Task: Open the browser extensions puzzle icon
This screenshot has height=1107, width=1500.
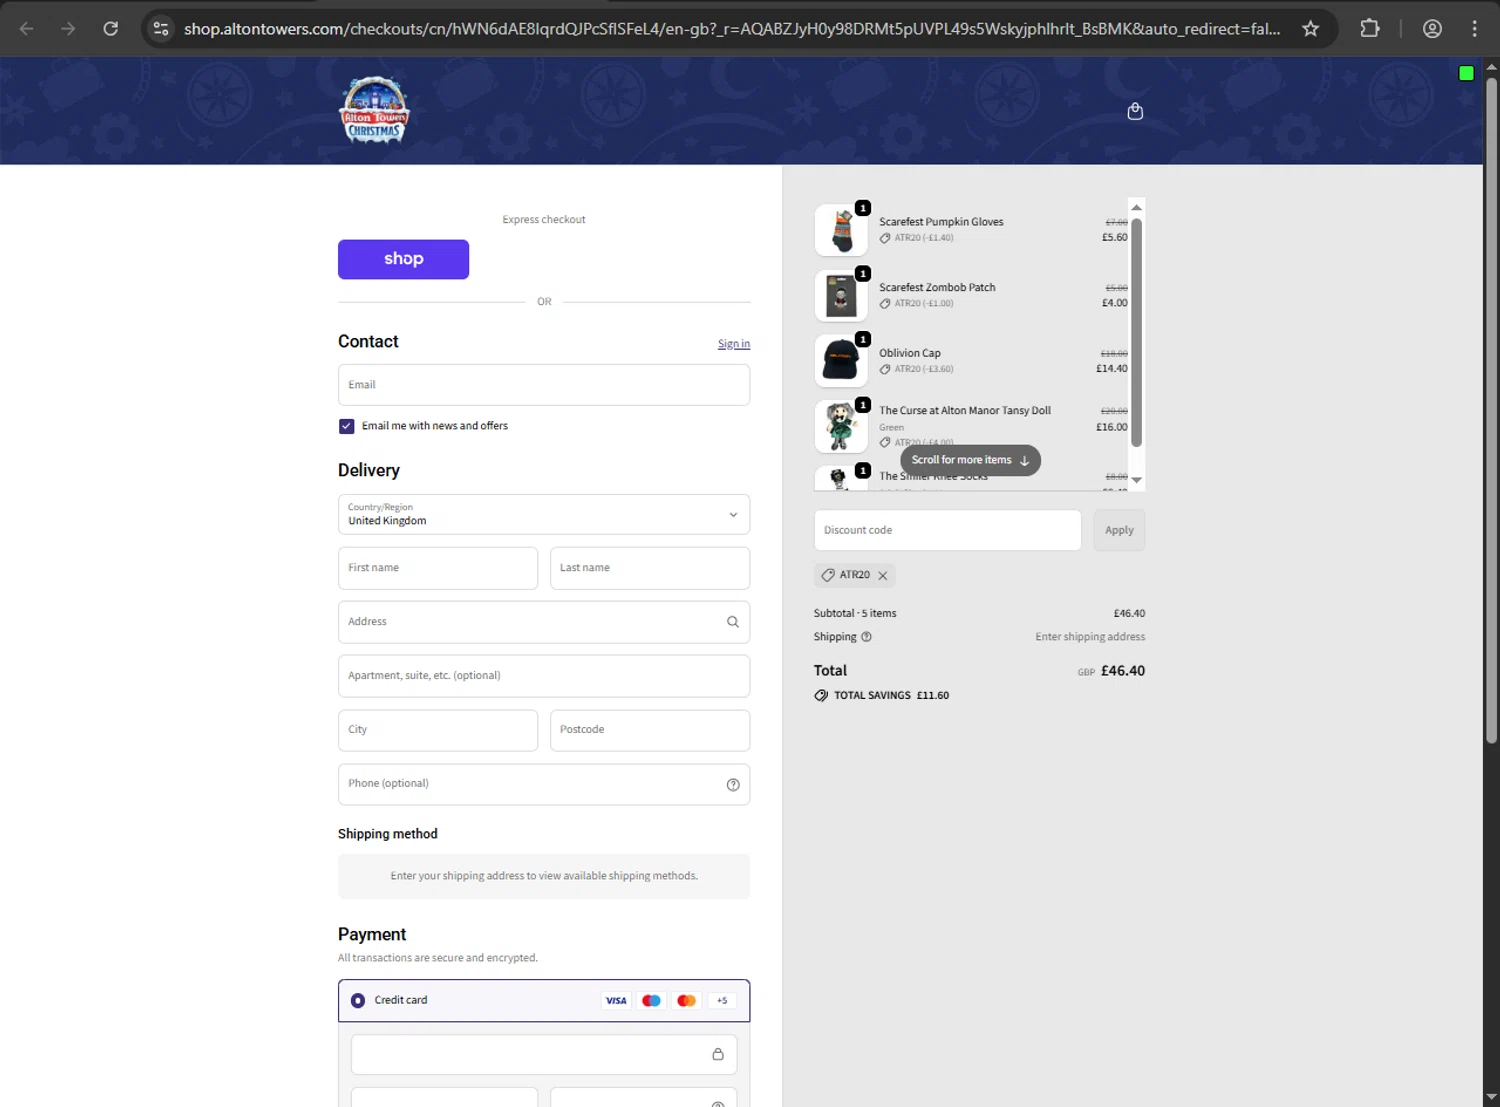Action: pyautogui.click(x=1370, y=28)
